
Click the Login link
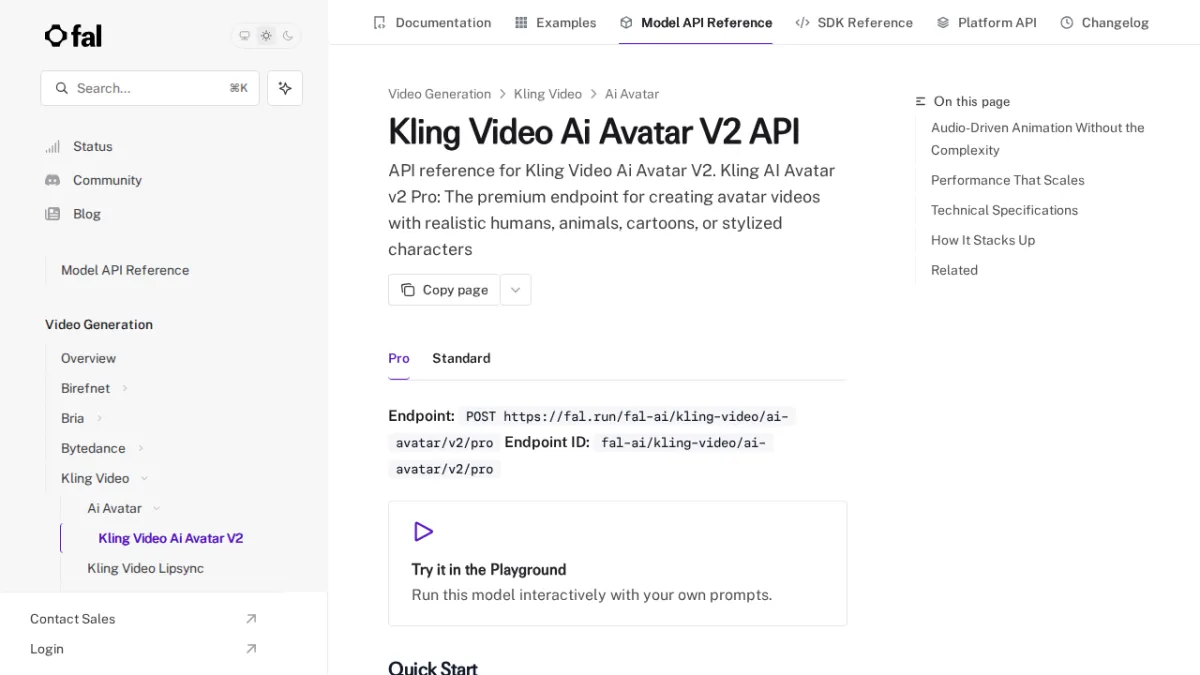47,649
